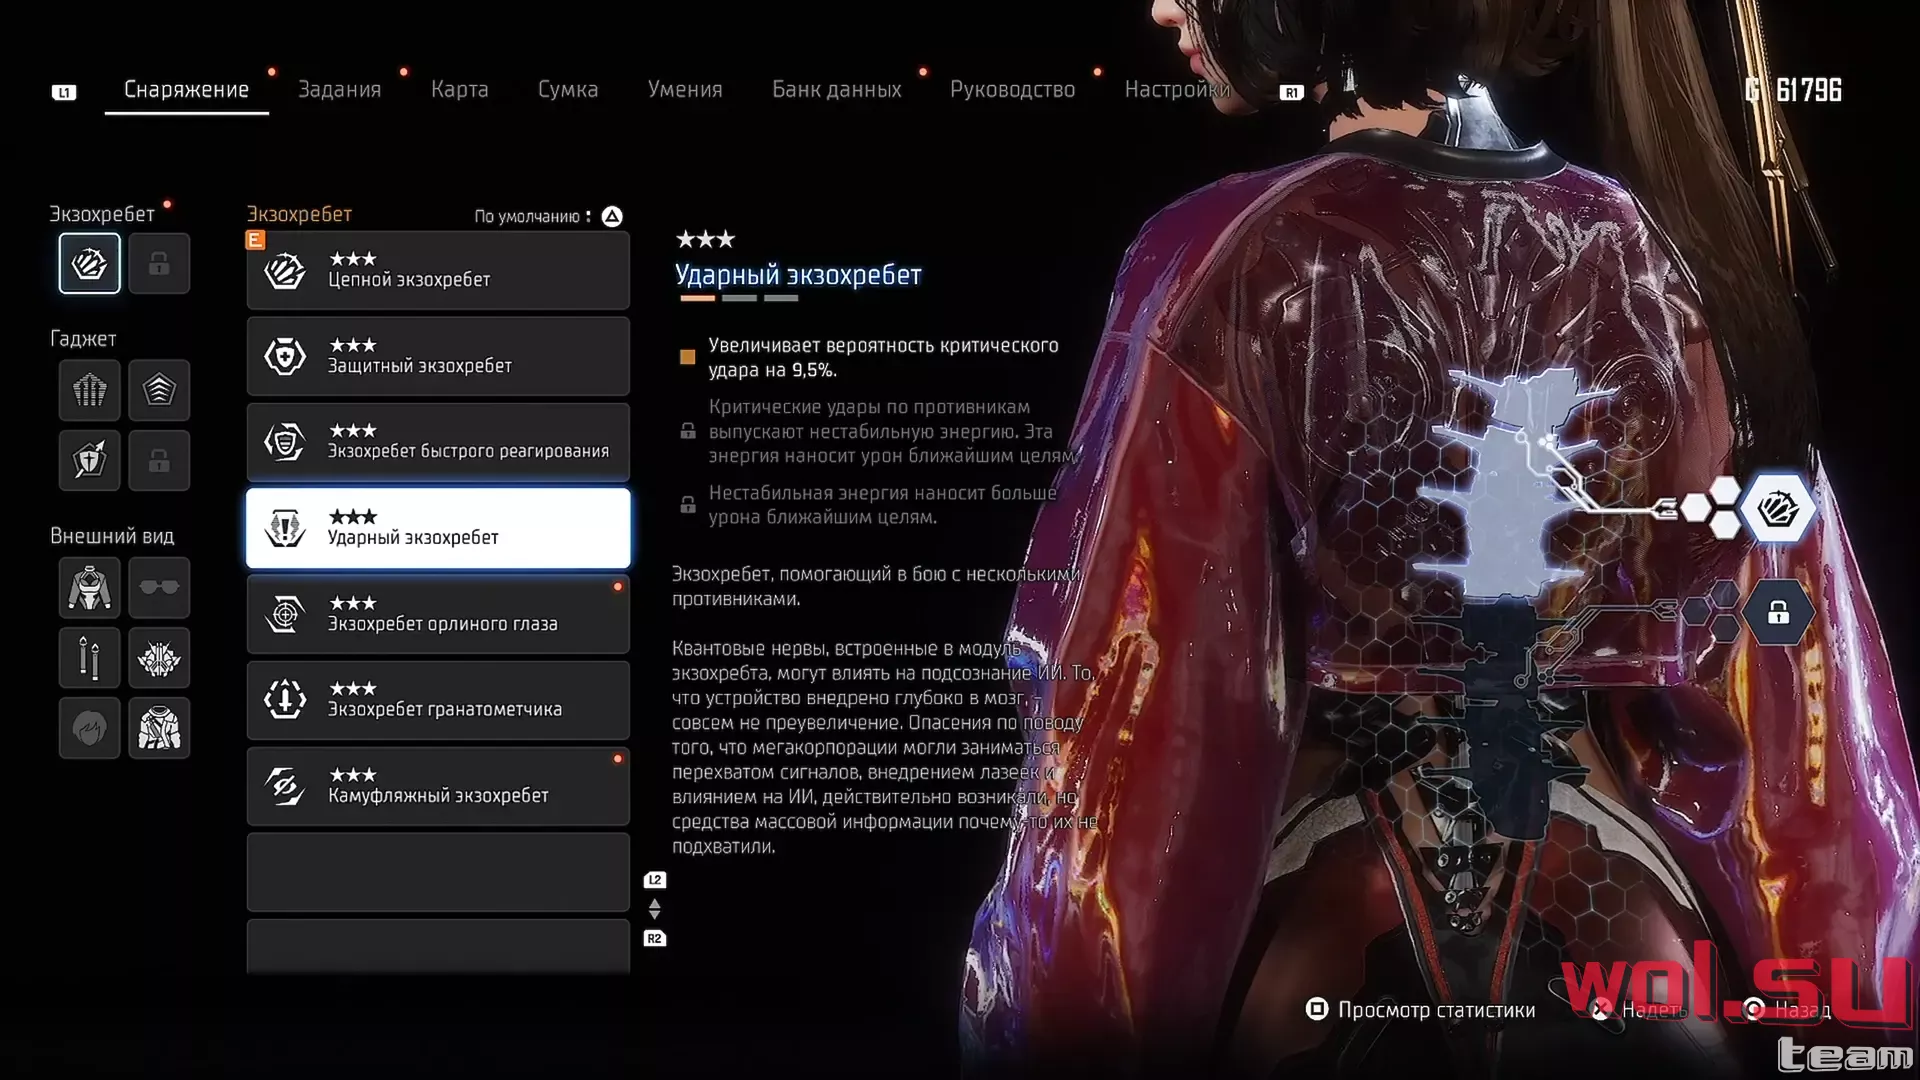Viewport: 1920px width, 1080px height.
Task: Select Экзохребет орлиного глаза item
Action: (x=438, y=614)
